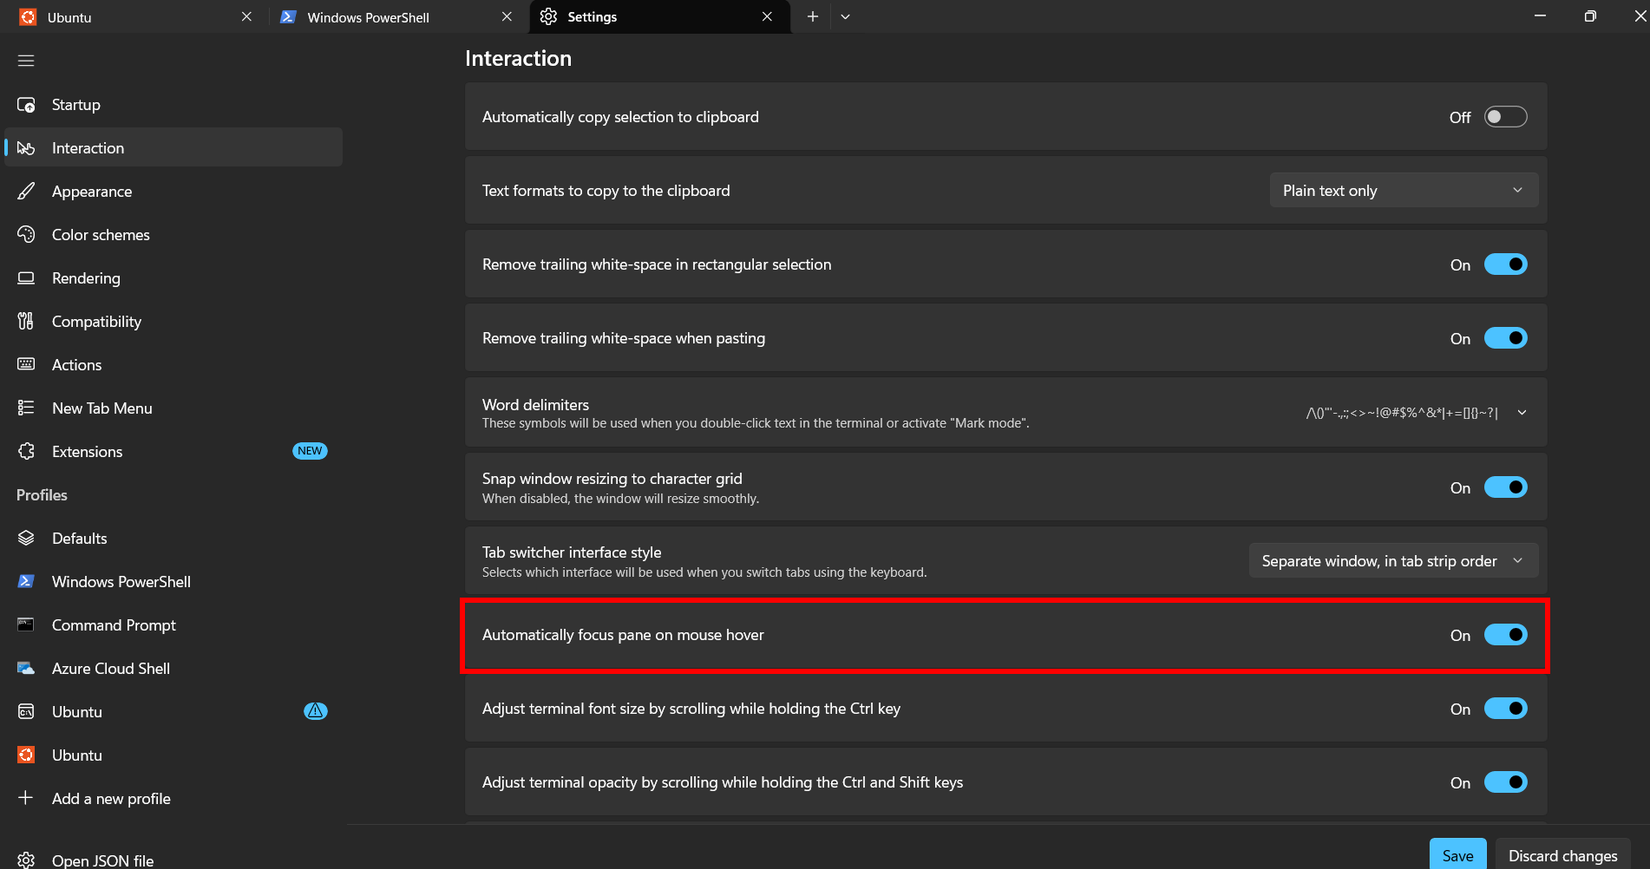This screenshot has width=1650, height=869.
Task: Click the warning triangle badge next to Ubuntu
Action: 315,711
